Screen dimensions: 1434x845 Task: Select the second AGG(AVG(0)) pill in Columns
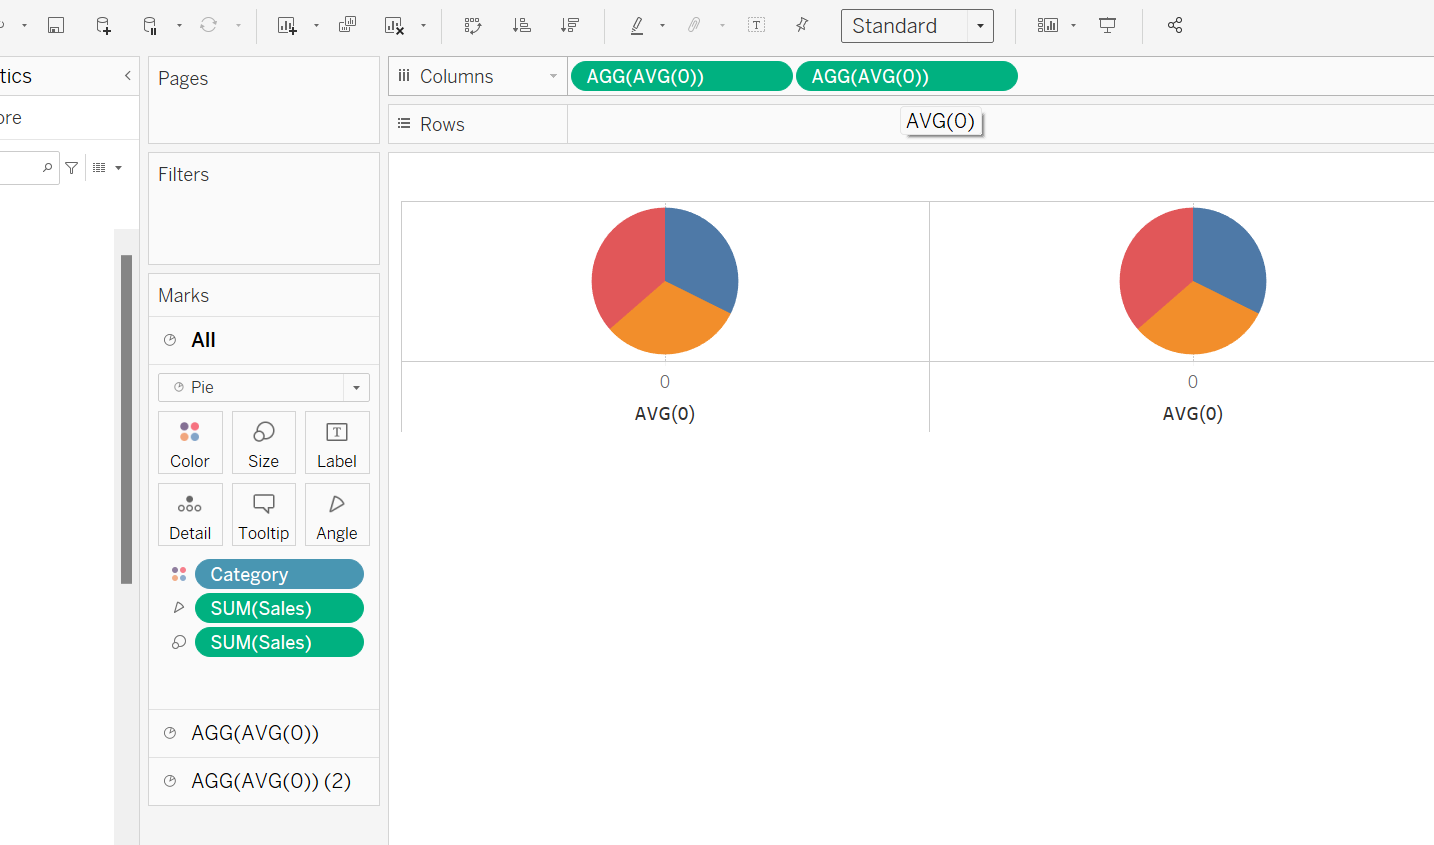[906, 75]
